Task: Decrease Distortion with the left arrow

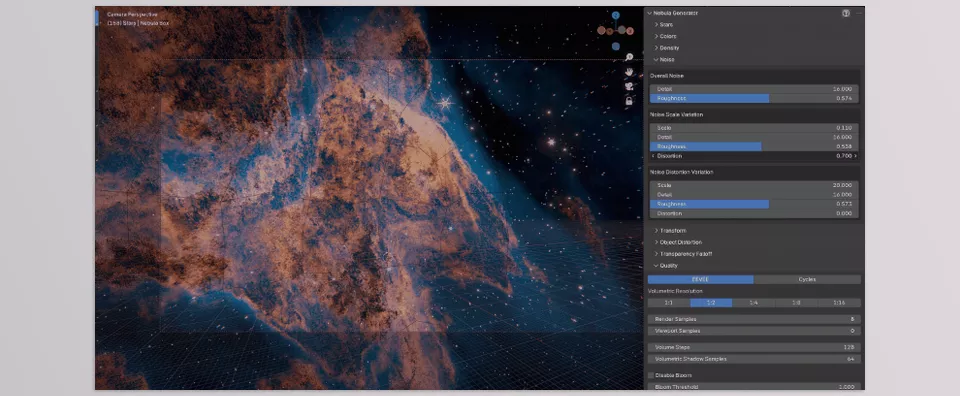Action: point(653,156)
